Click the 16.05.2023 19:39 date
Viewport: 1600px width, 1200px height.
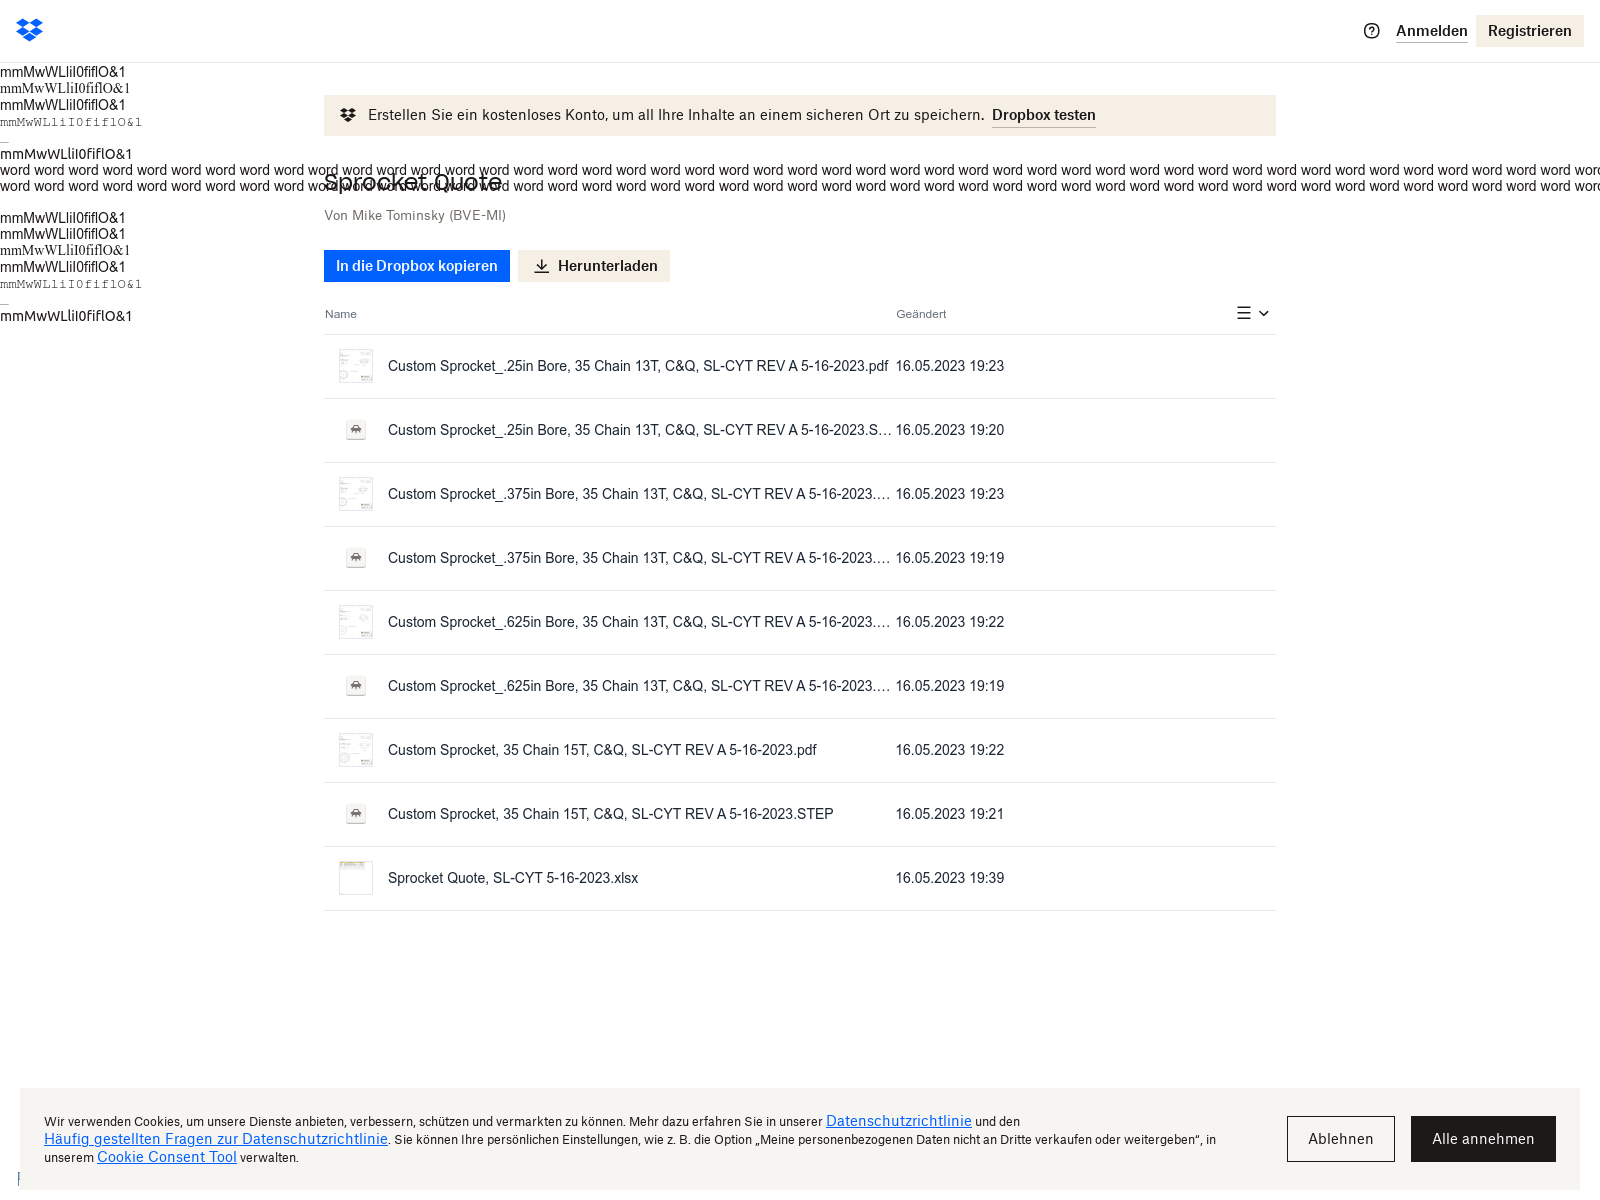pos(950,878)
